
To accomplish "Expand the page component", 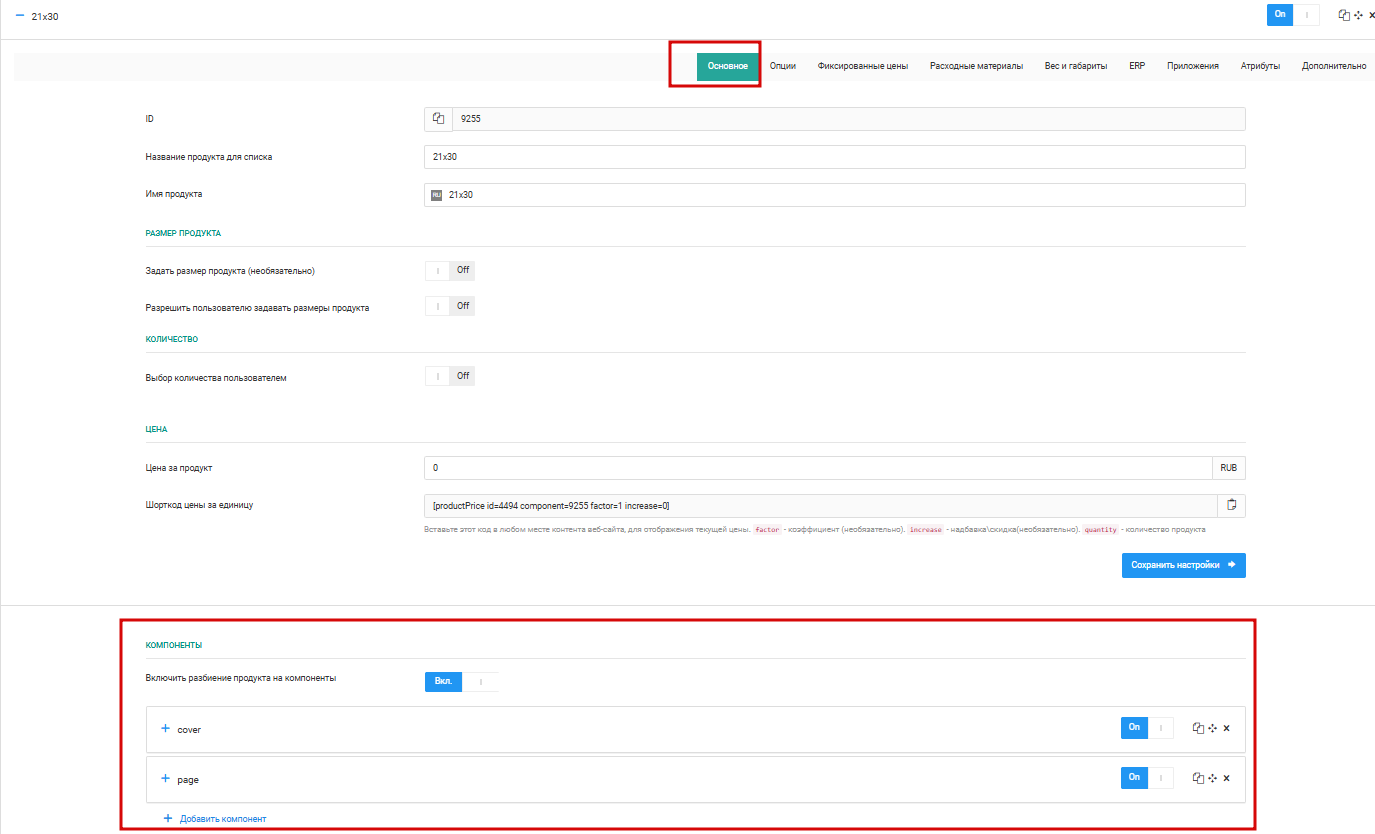I will point(166,778).
